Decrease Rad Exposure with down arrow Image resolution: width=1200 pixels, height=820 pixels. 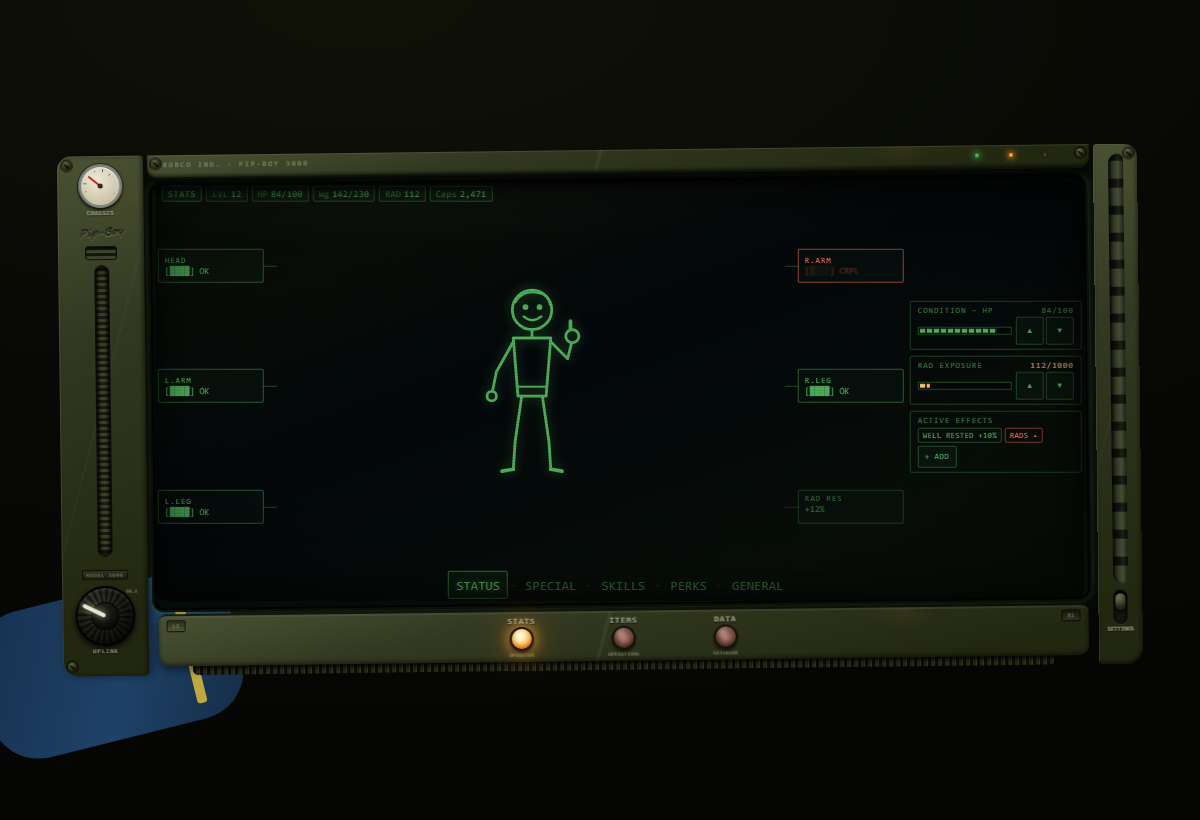(x=1060, y=386)
